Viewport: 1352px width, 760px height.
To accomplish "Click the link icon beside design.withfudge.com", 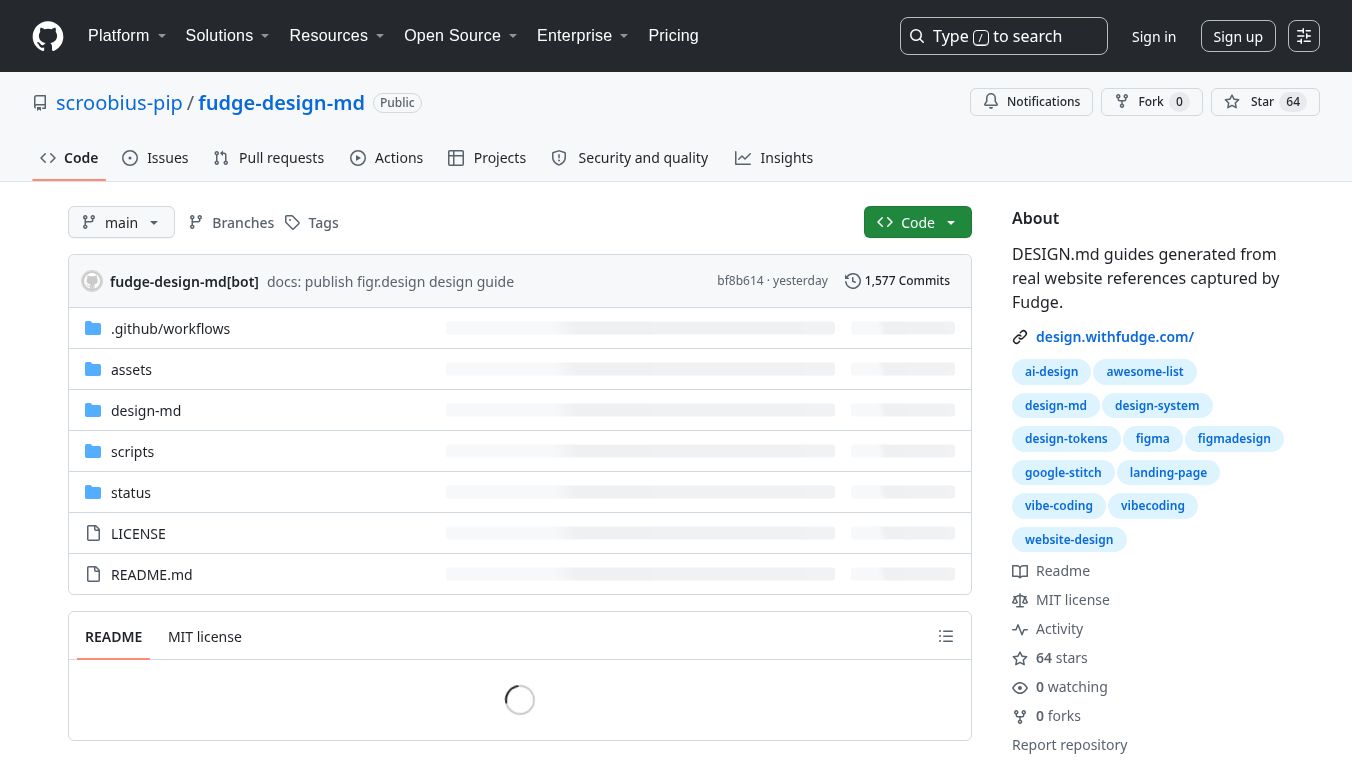I will click(1020, 337).
